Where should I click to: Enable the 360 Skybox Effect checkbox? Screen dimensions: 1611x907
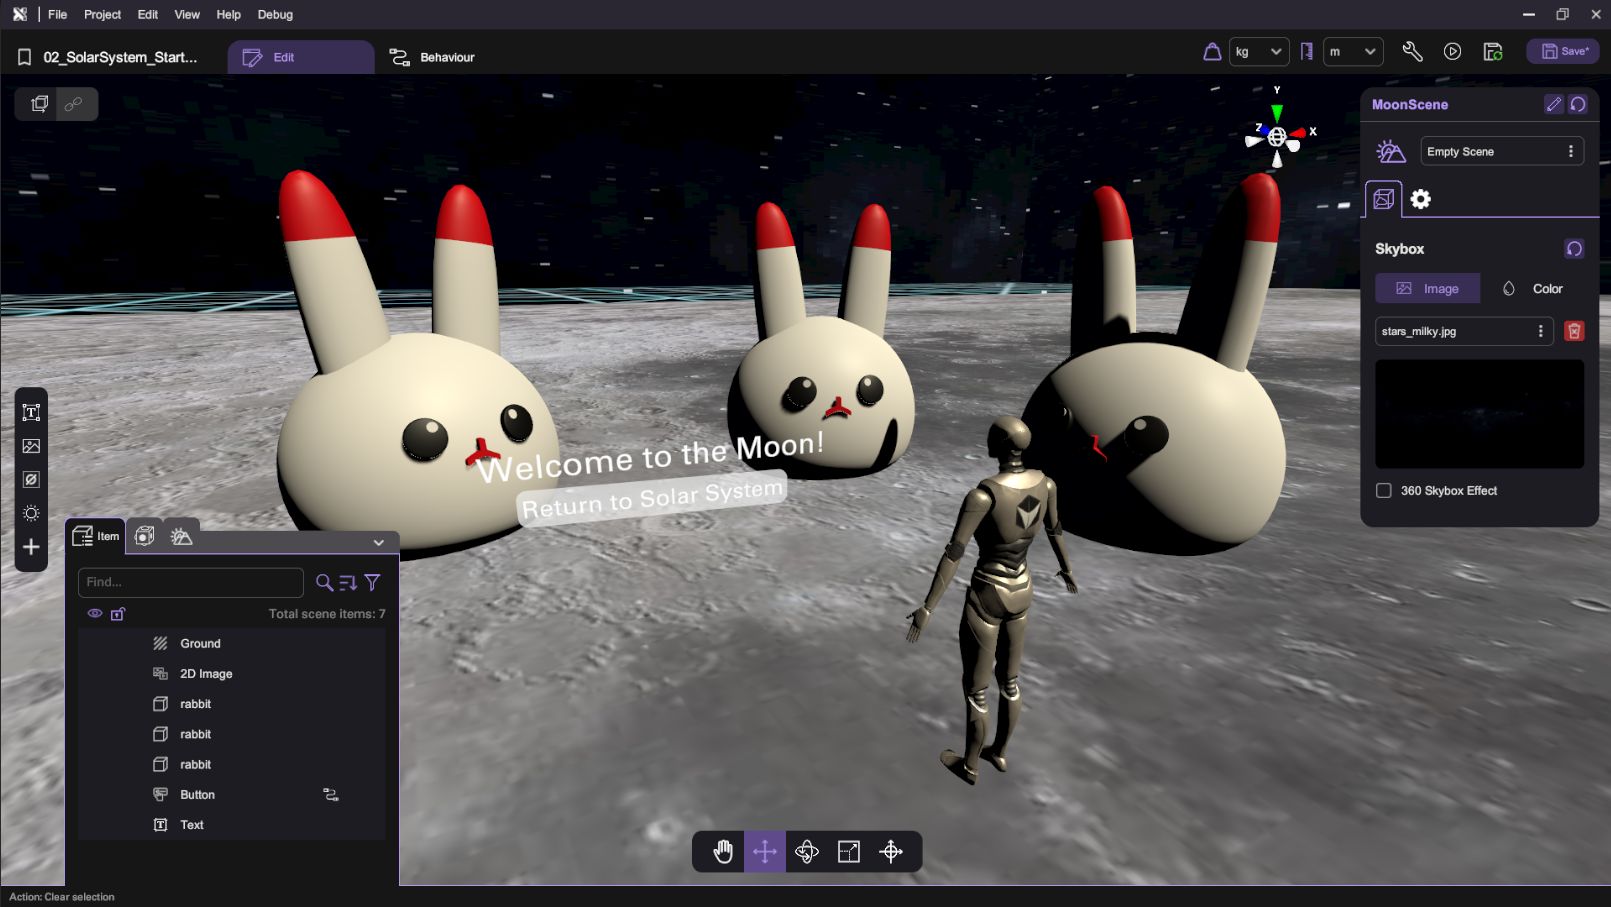pos(1384,491)
